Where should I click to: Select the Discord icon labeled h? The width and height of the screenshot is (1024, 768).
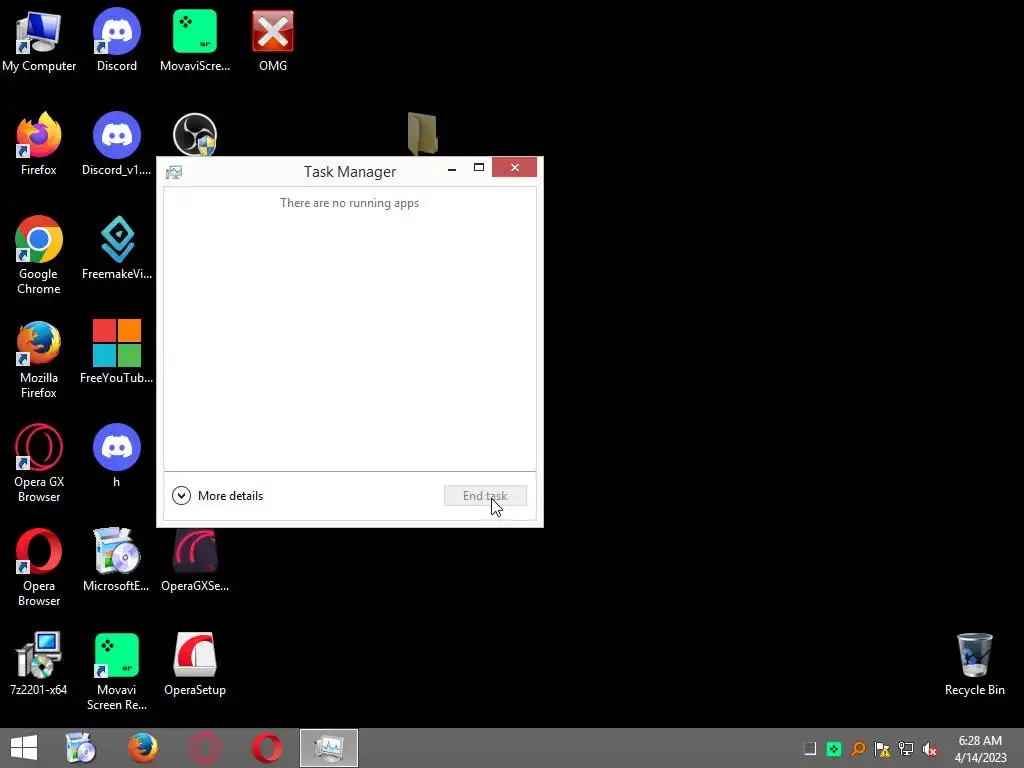pos(117,456)
